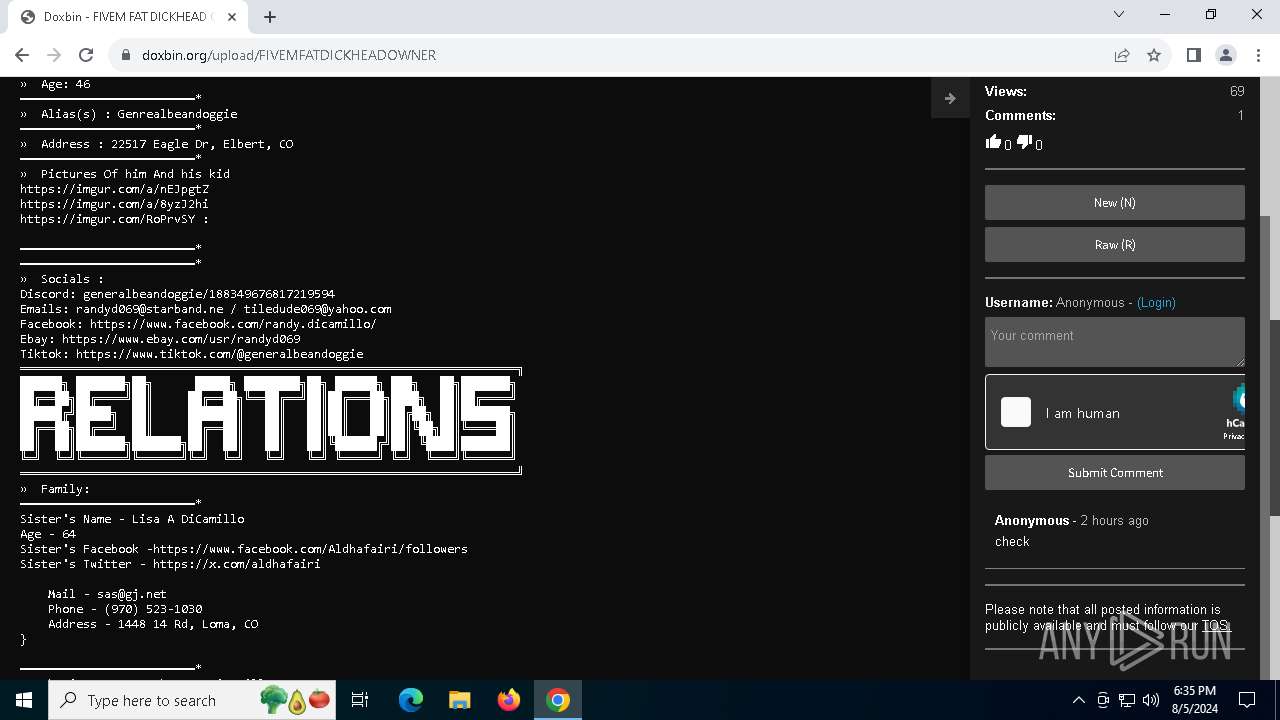The height and width of the screenshot is (720, 1280).
Task: Select the comment text "check"
Action: pos(1012,541)
